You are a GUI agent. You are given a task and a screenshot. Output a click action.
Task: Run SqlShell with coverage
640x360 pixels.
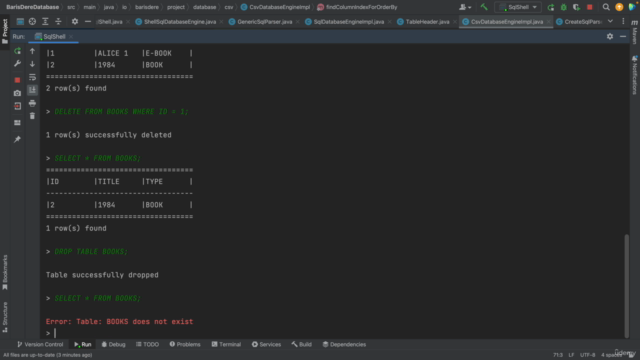click(x=576, y=7)
